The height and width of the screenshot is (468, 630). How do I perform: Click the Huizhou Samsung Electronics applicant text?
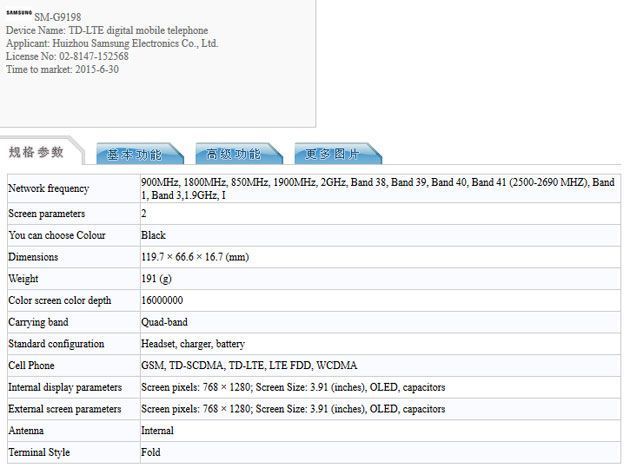point(112,44)
